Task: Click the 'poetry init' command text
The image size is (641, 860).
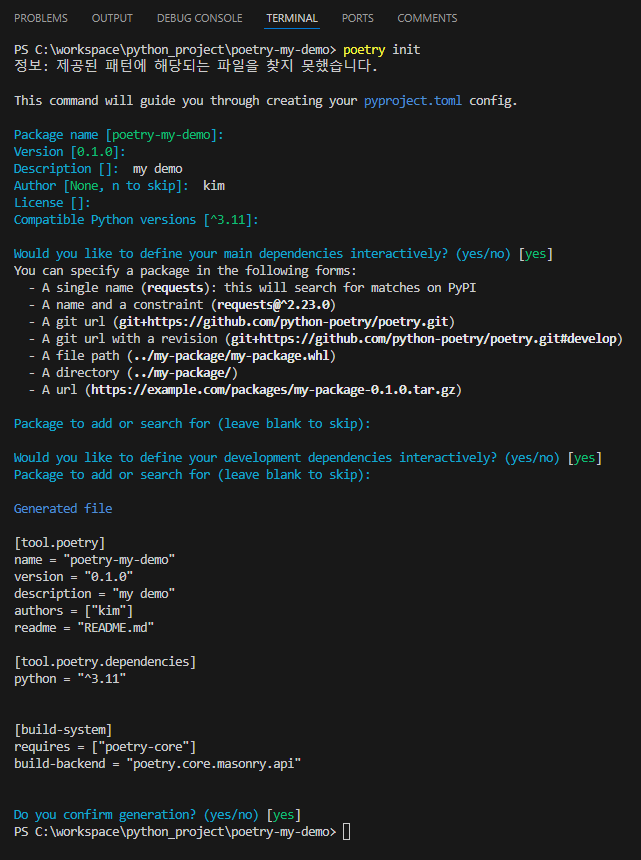Action: [x=382, y=50]
